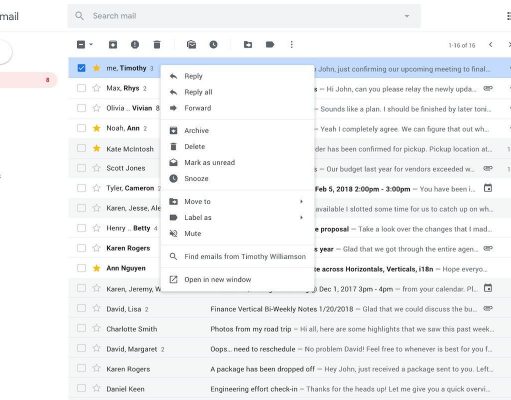Open Finance Vertical Bi-Weekly Notes email
Viewport: 511px width, 400px height.
(289, 309)
